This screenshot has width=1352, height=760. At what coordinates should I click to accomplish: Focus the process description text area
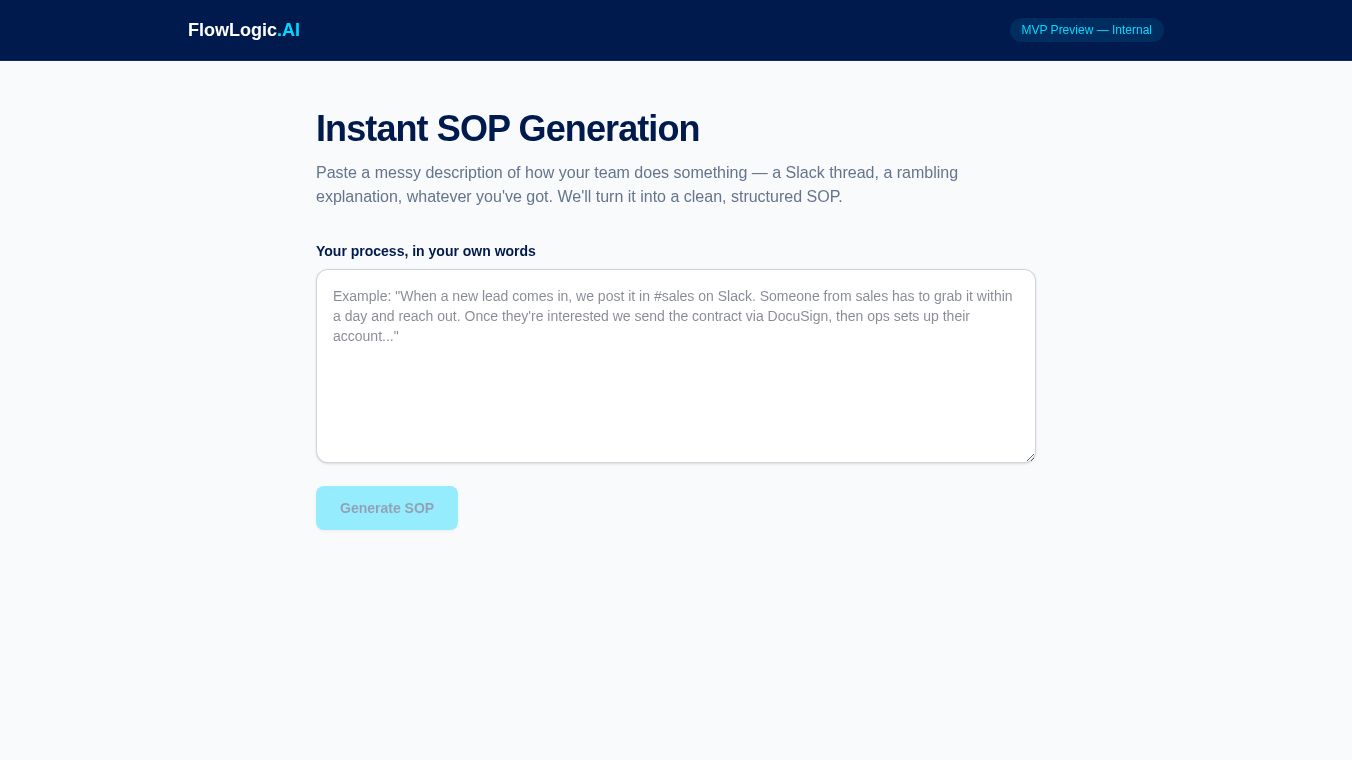click(x=676, y=366)
